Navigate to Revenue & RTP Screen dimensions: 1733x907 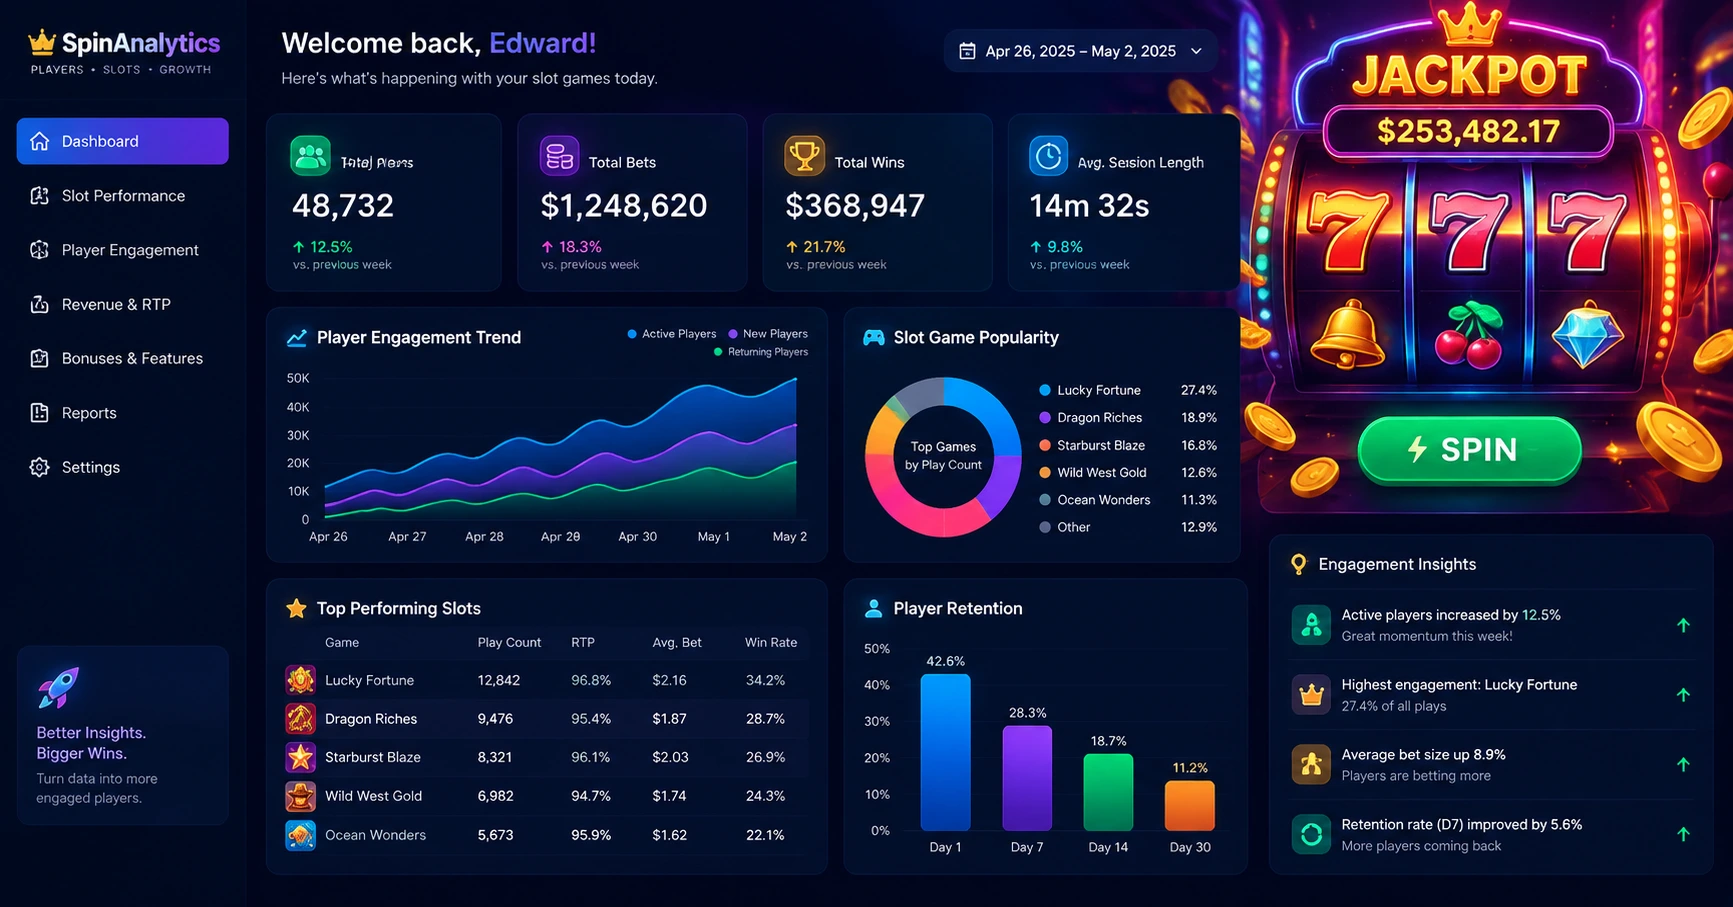122,304
